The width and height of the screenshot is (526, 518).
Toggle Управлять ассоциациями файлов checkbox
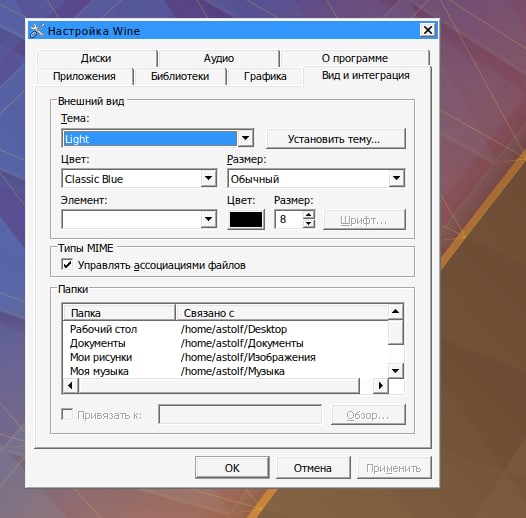coord(67,264)
